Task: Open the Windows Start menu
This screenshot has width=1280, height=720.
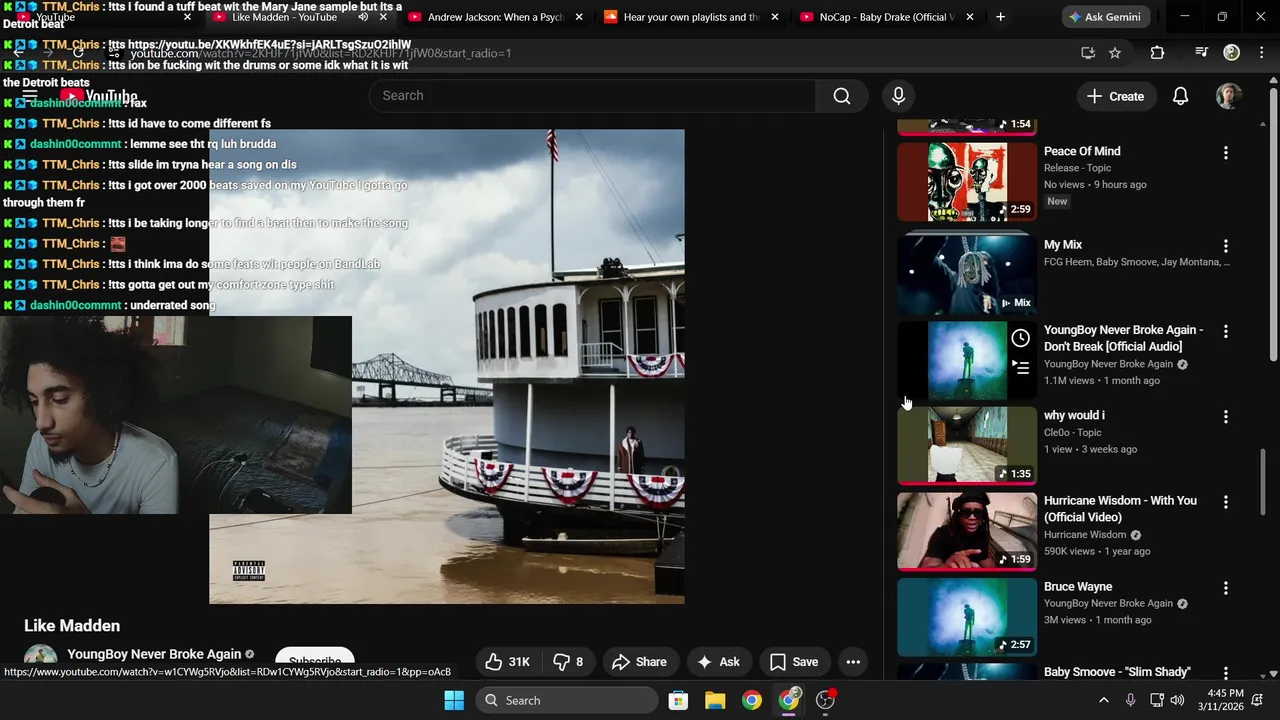Action: tap(454, 700)
